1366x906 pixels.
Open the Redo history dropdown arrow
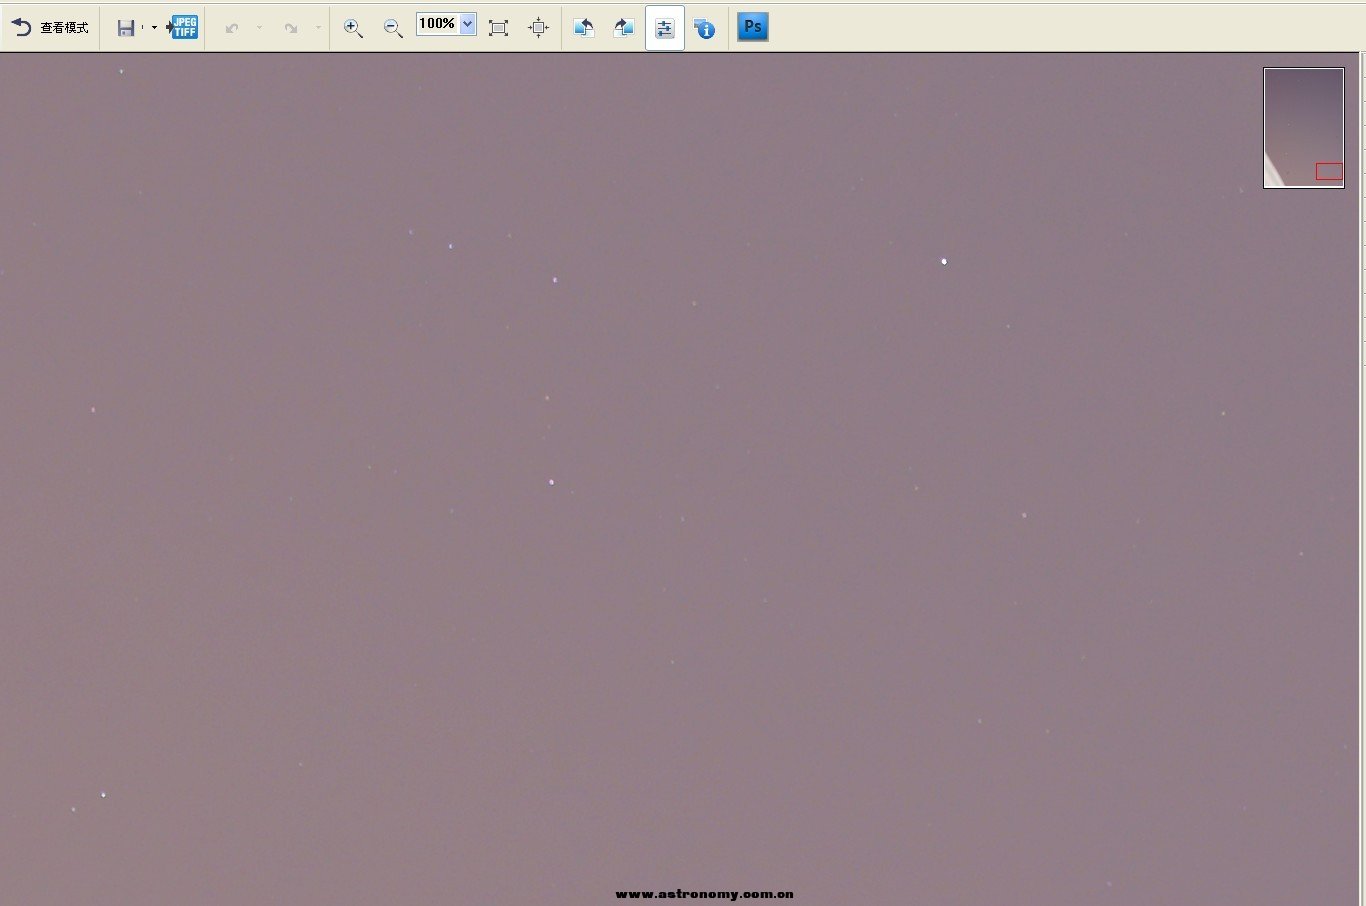(318, 28)
